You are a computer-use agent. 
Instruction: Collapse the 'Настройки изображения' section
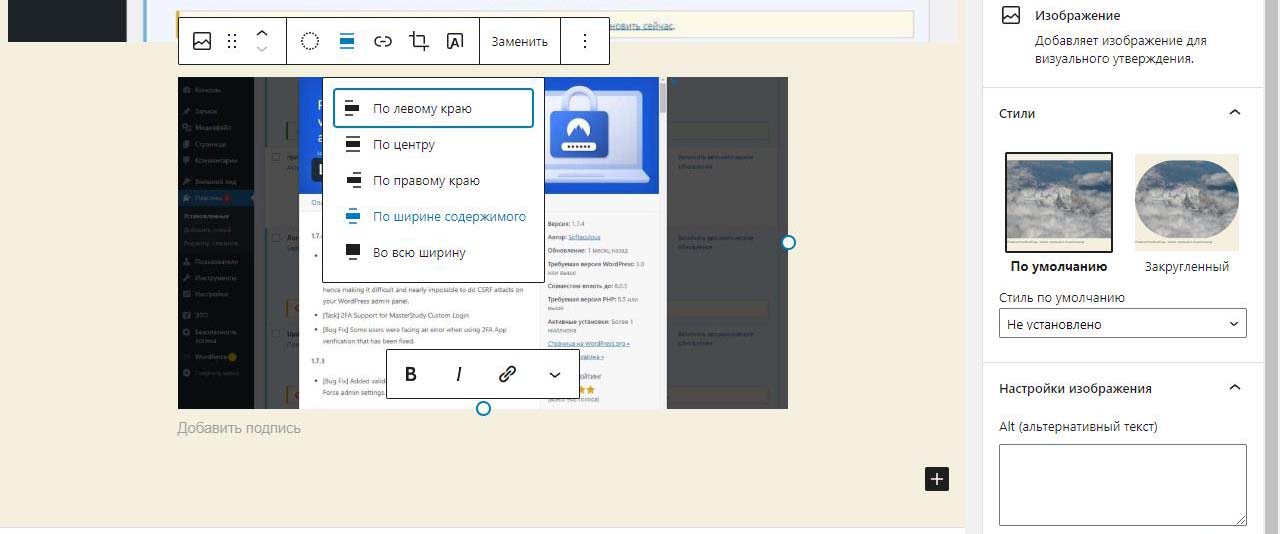[1234, 388]
